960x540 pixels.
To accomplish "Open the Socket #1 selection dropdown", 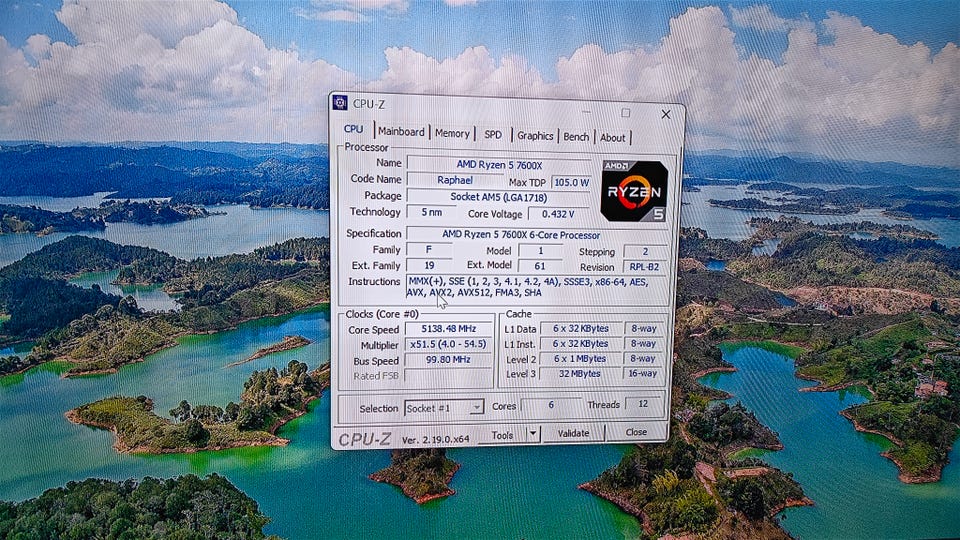I will coord(444,408).
